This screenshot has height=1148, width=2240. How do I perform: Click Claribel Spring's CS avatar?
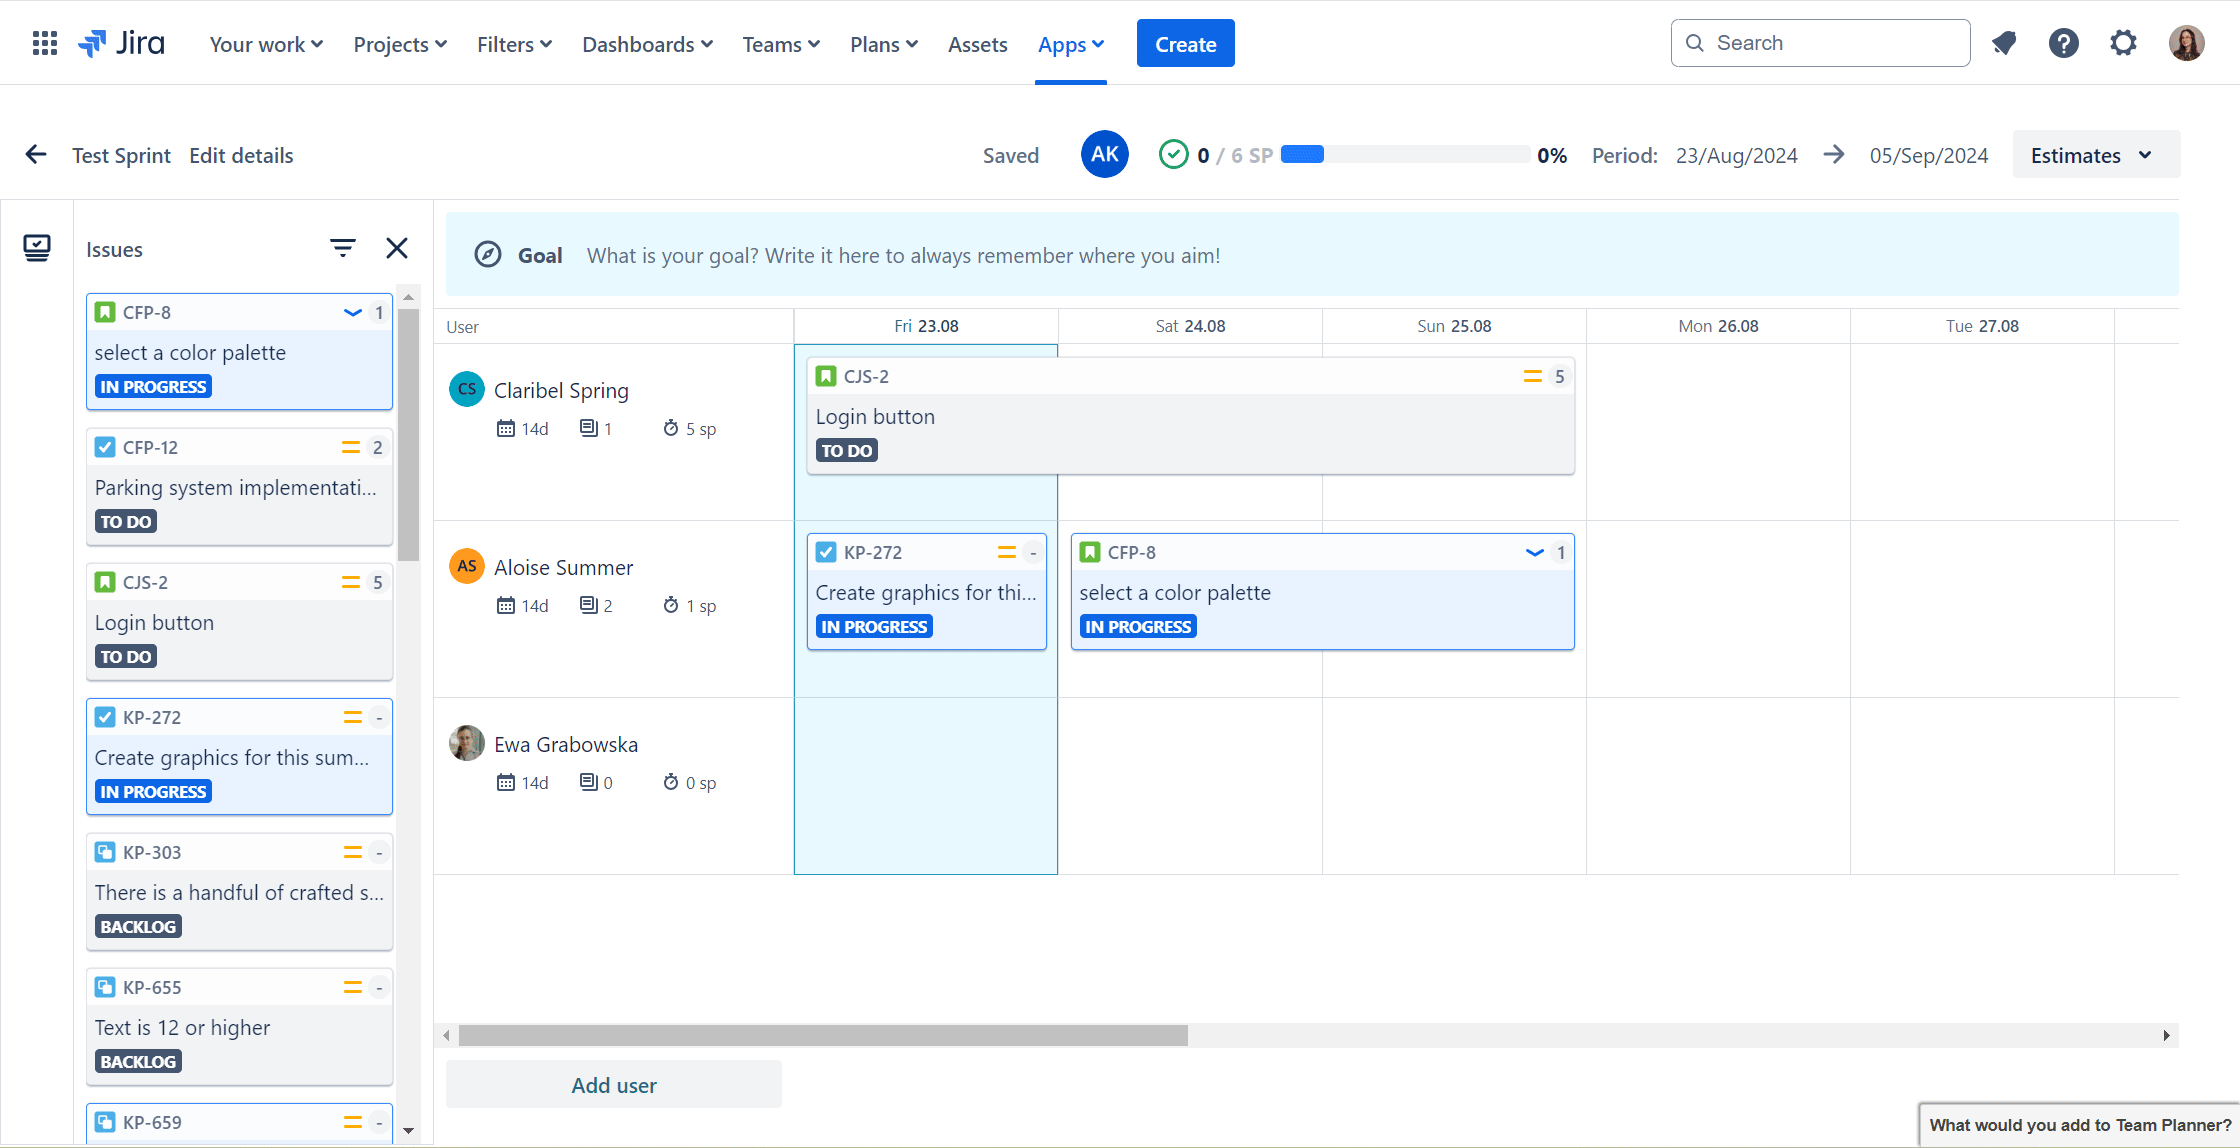[467, 389]
